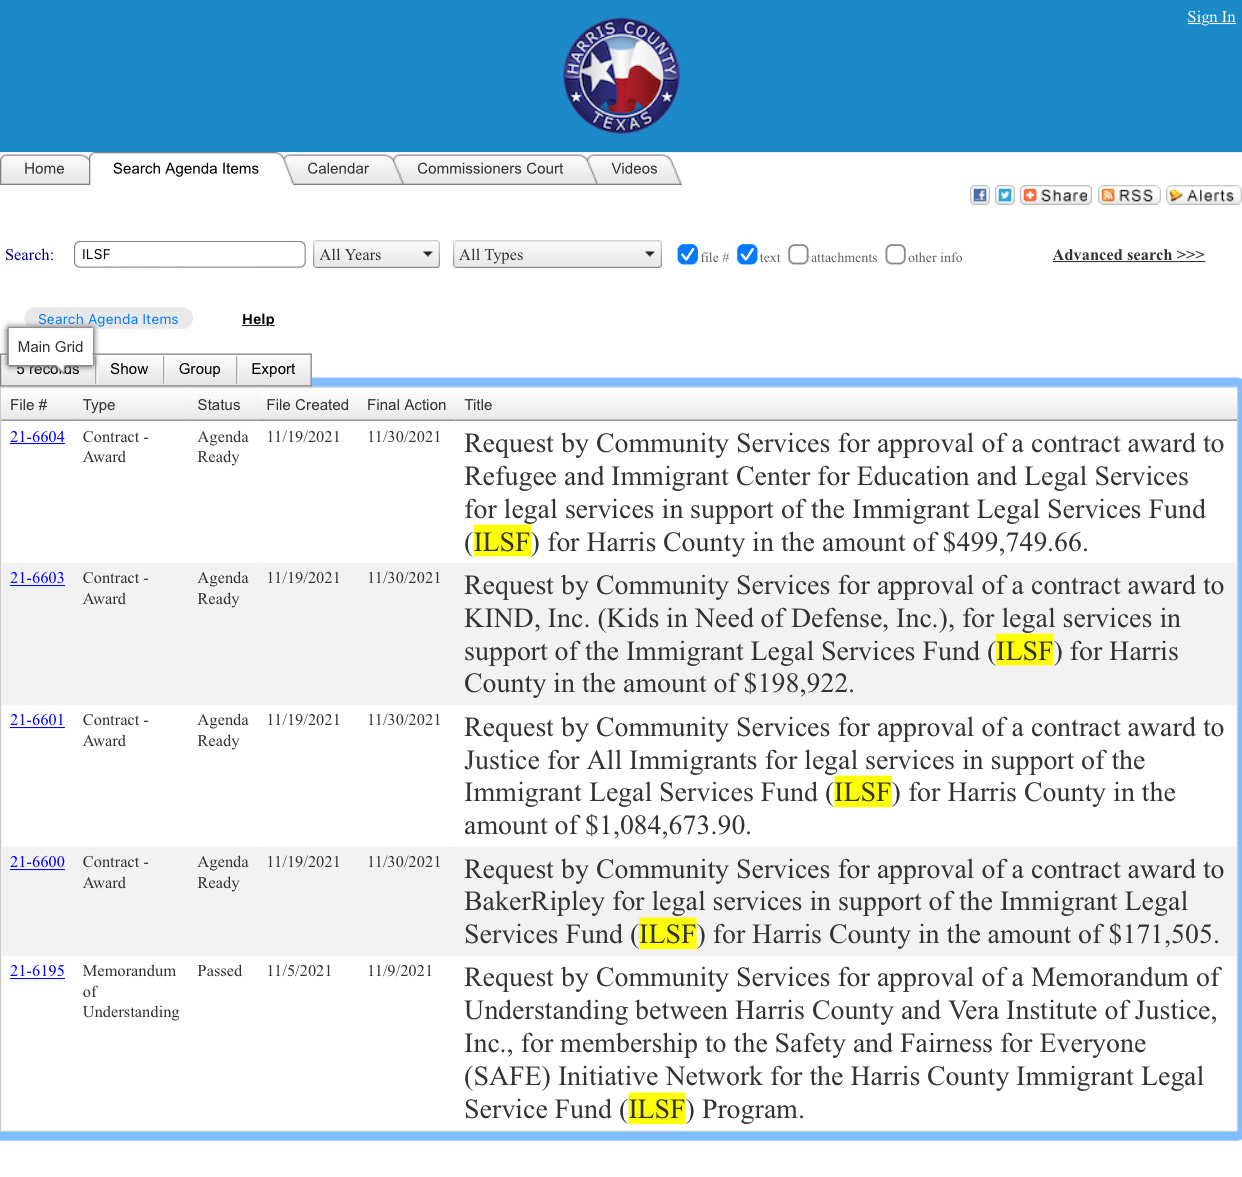The image size is (1242, 1177).
Task: Sort by Title column header
Action: [478, 405]
